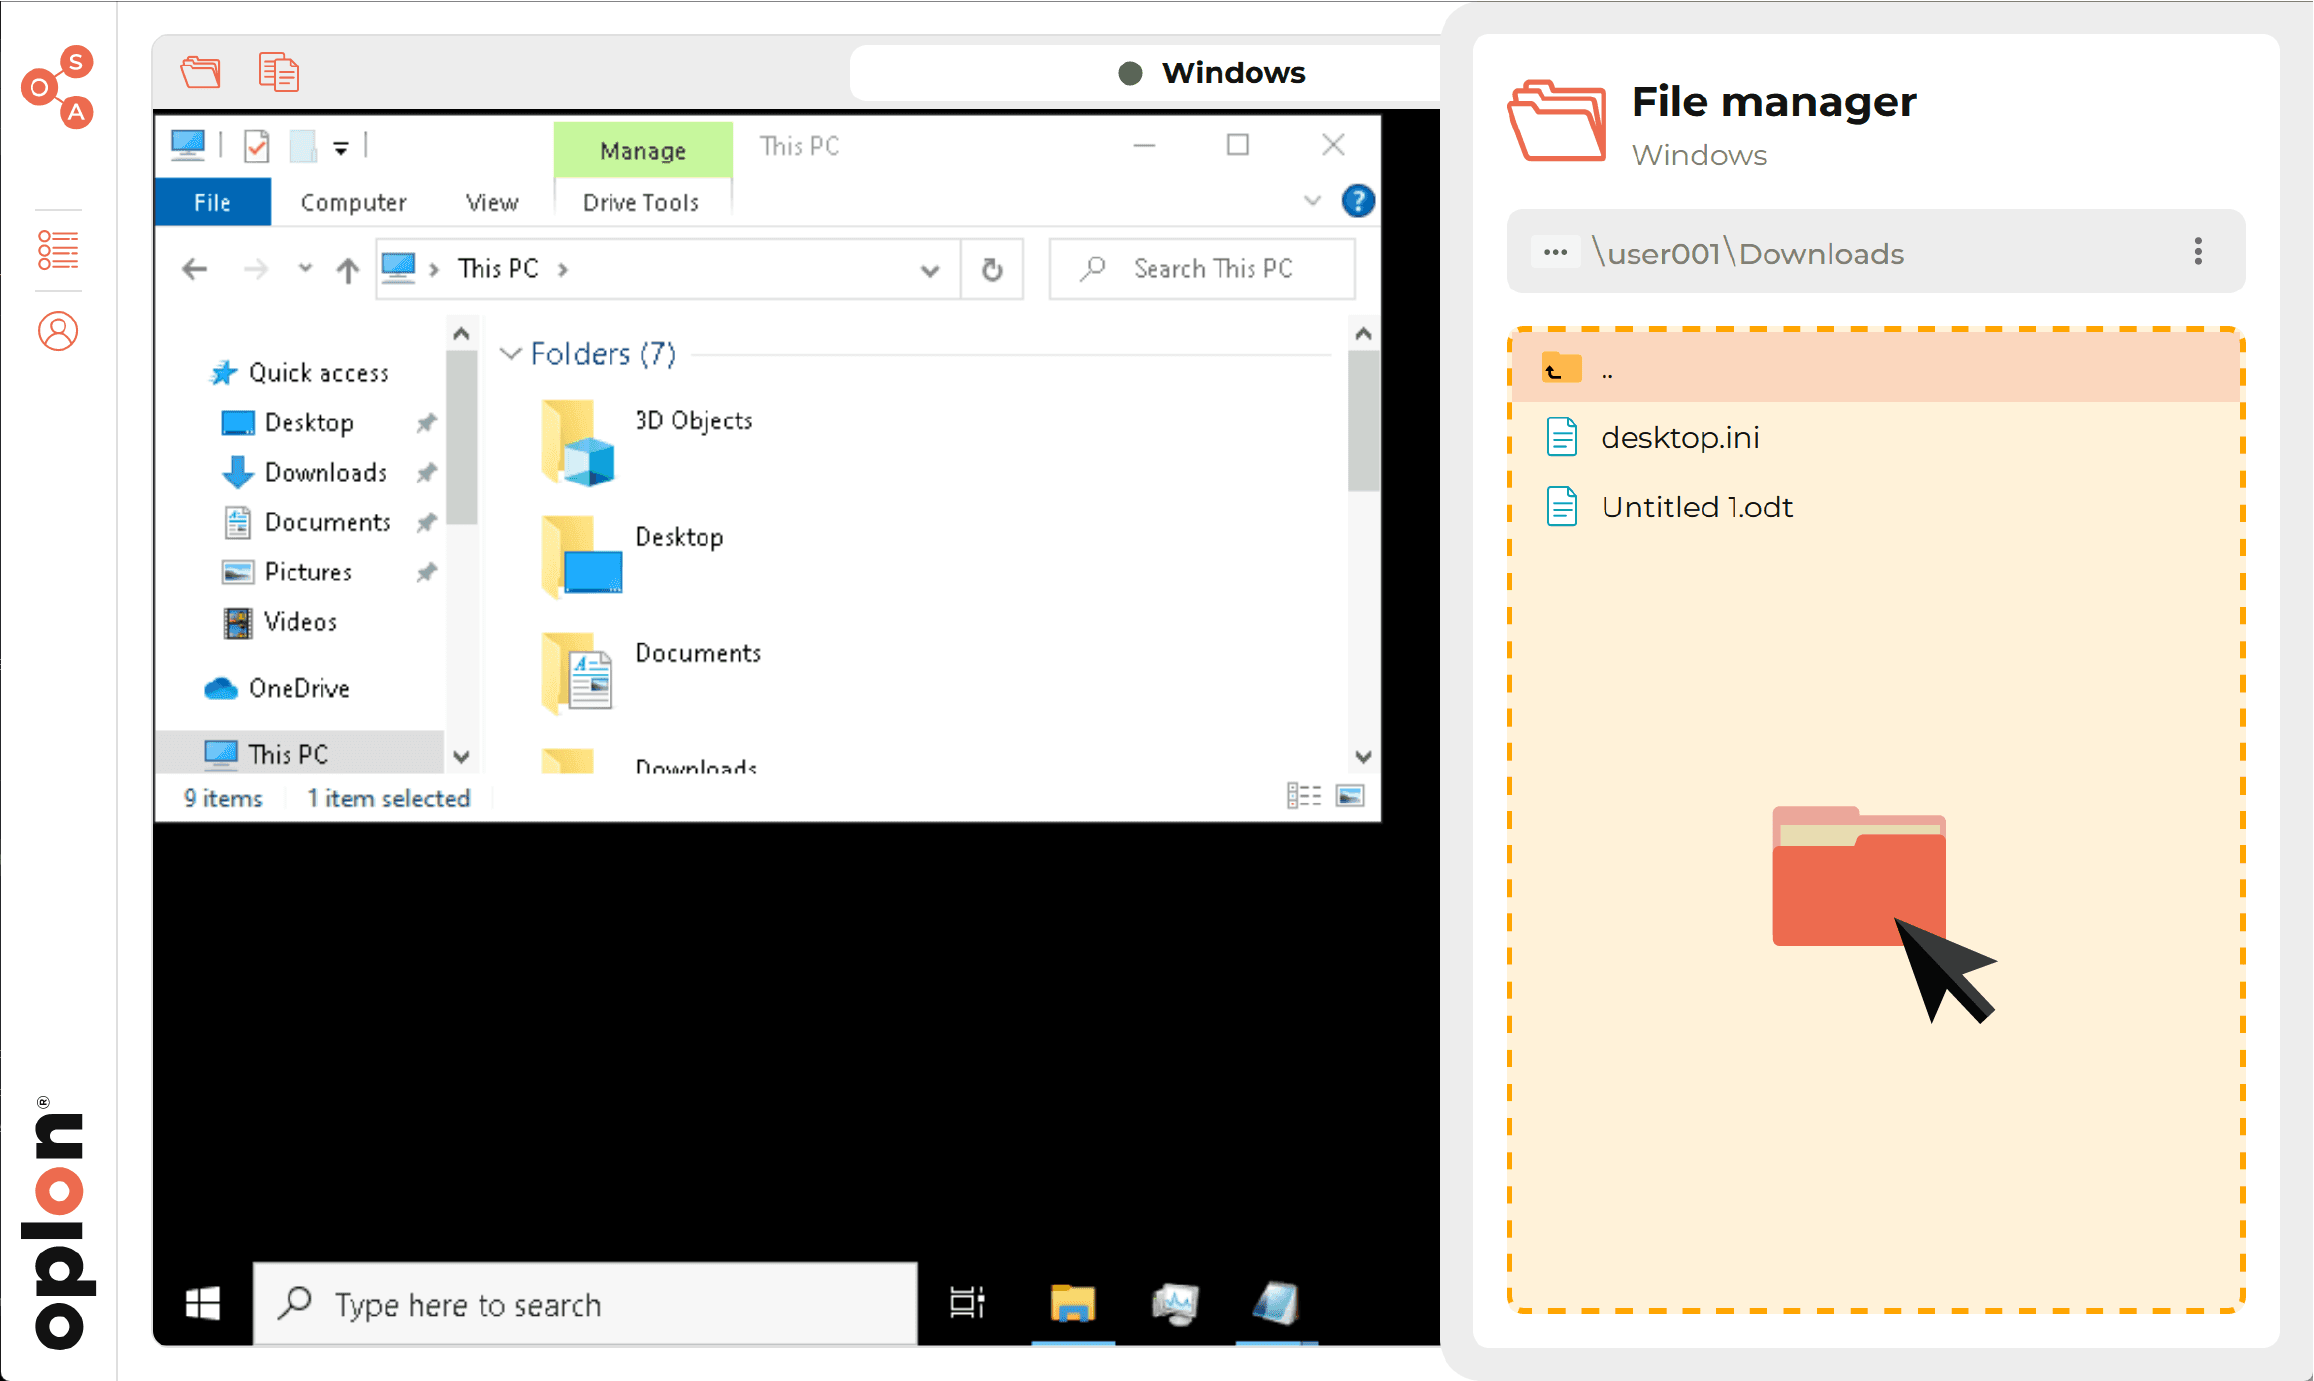Click the Manage tab in ribbon
This screenshot has width=2314, height=1381.
(x=641, y=148)
